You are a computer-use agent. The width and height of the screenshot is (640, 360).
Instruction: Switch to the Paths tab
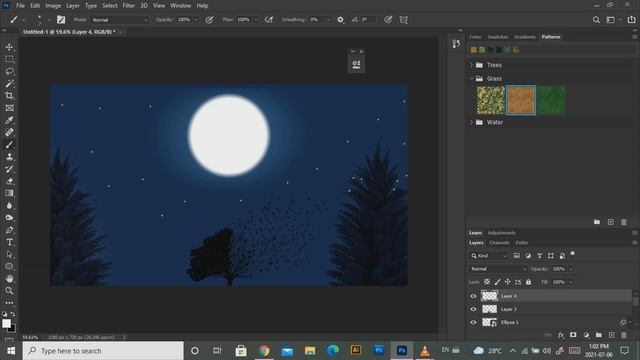521,242
